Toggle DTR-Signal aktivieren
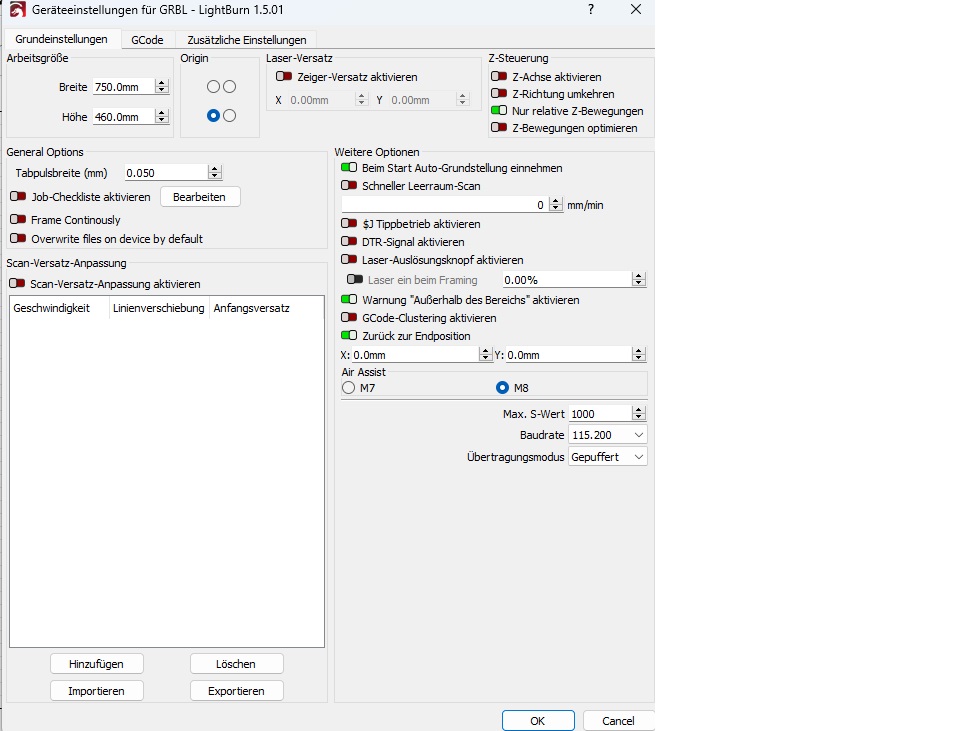960x731 pixels. point(349,241)
